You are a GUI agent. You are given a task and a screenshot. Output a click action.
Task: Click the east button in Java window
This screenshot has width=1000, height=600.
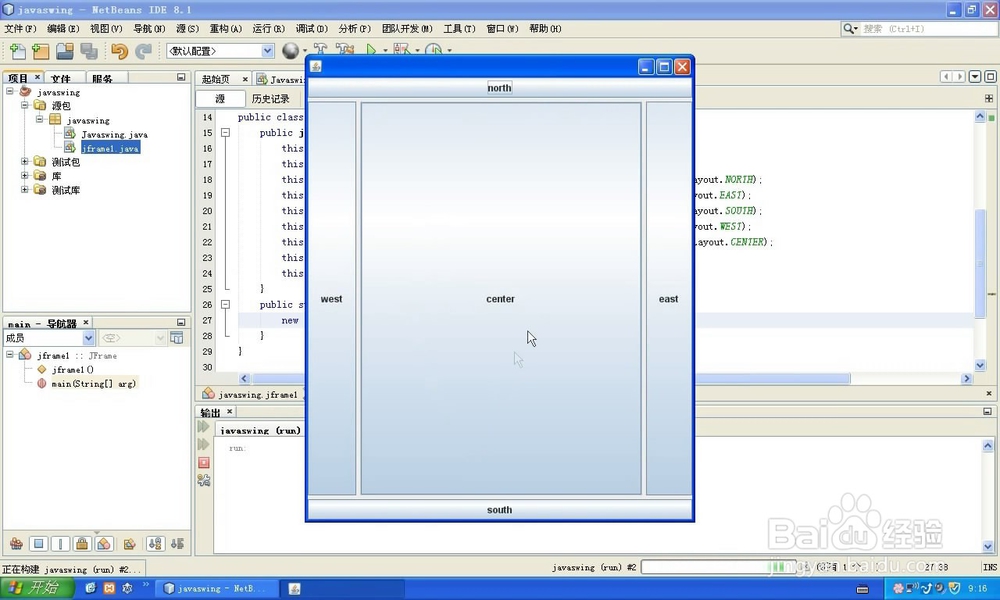click(x=669, y=298)
